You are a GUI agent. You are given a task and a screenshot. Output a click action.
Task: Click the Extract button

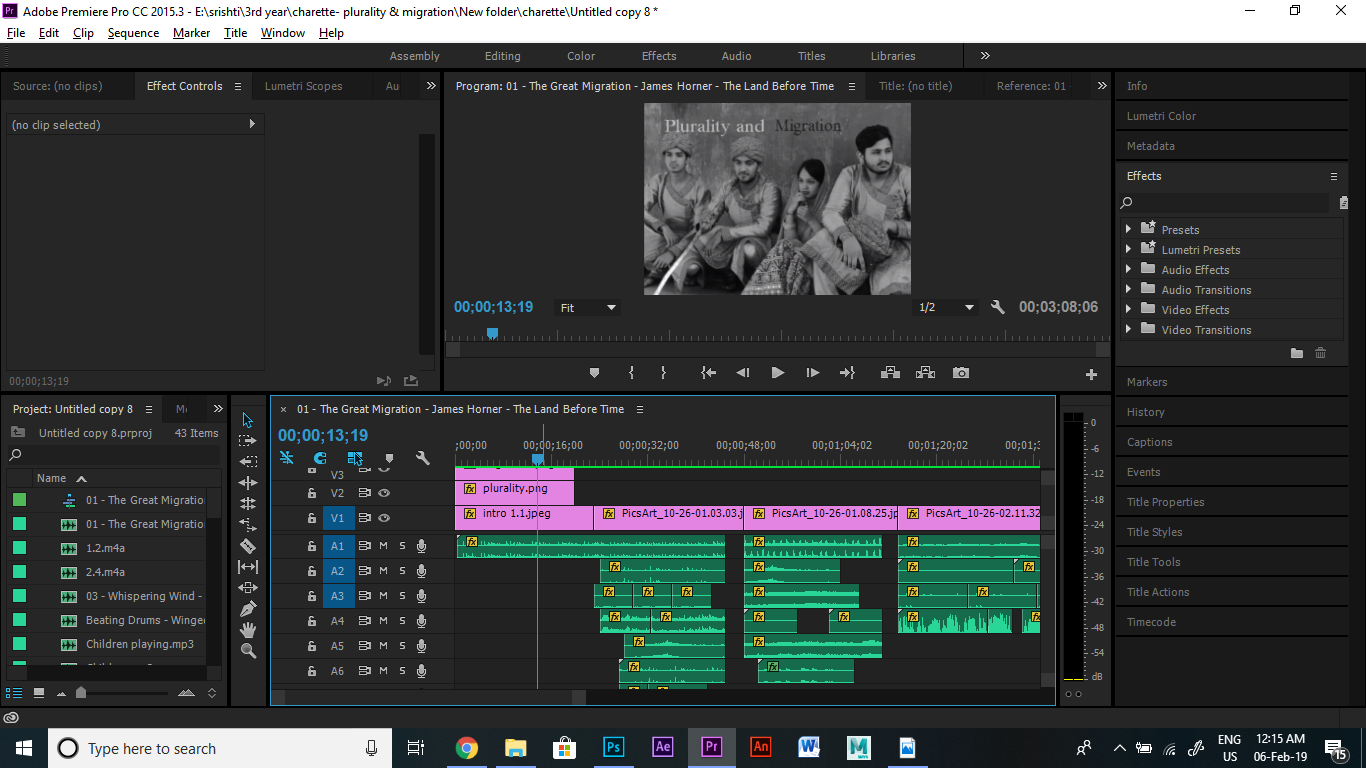tap(925, 373)
